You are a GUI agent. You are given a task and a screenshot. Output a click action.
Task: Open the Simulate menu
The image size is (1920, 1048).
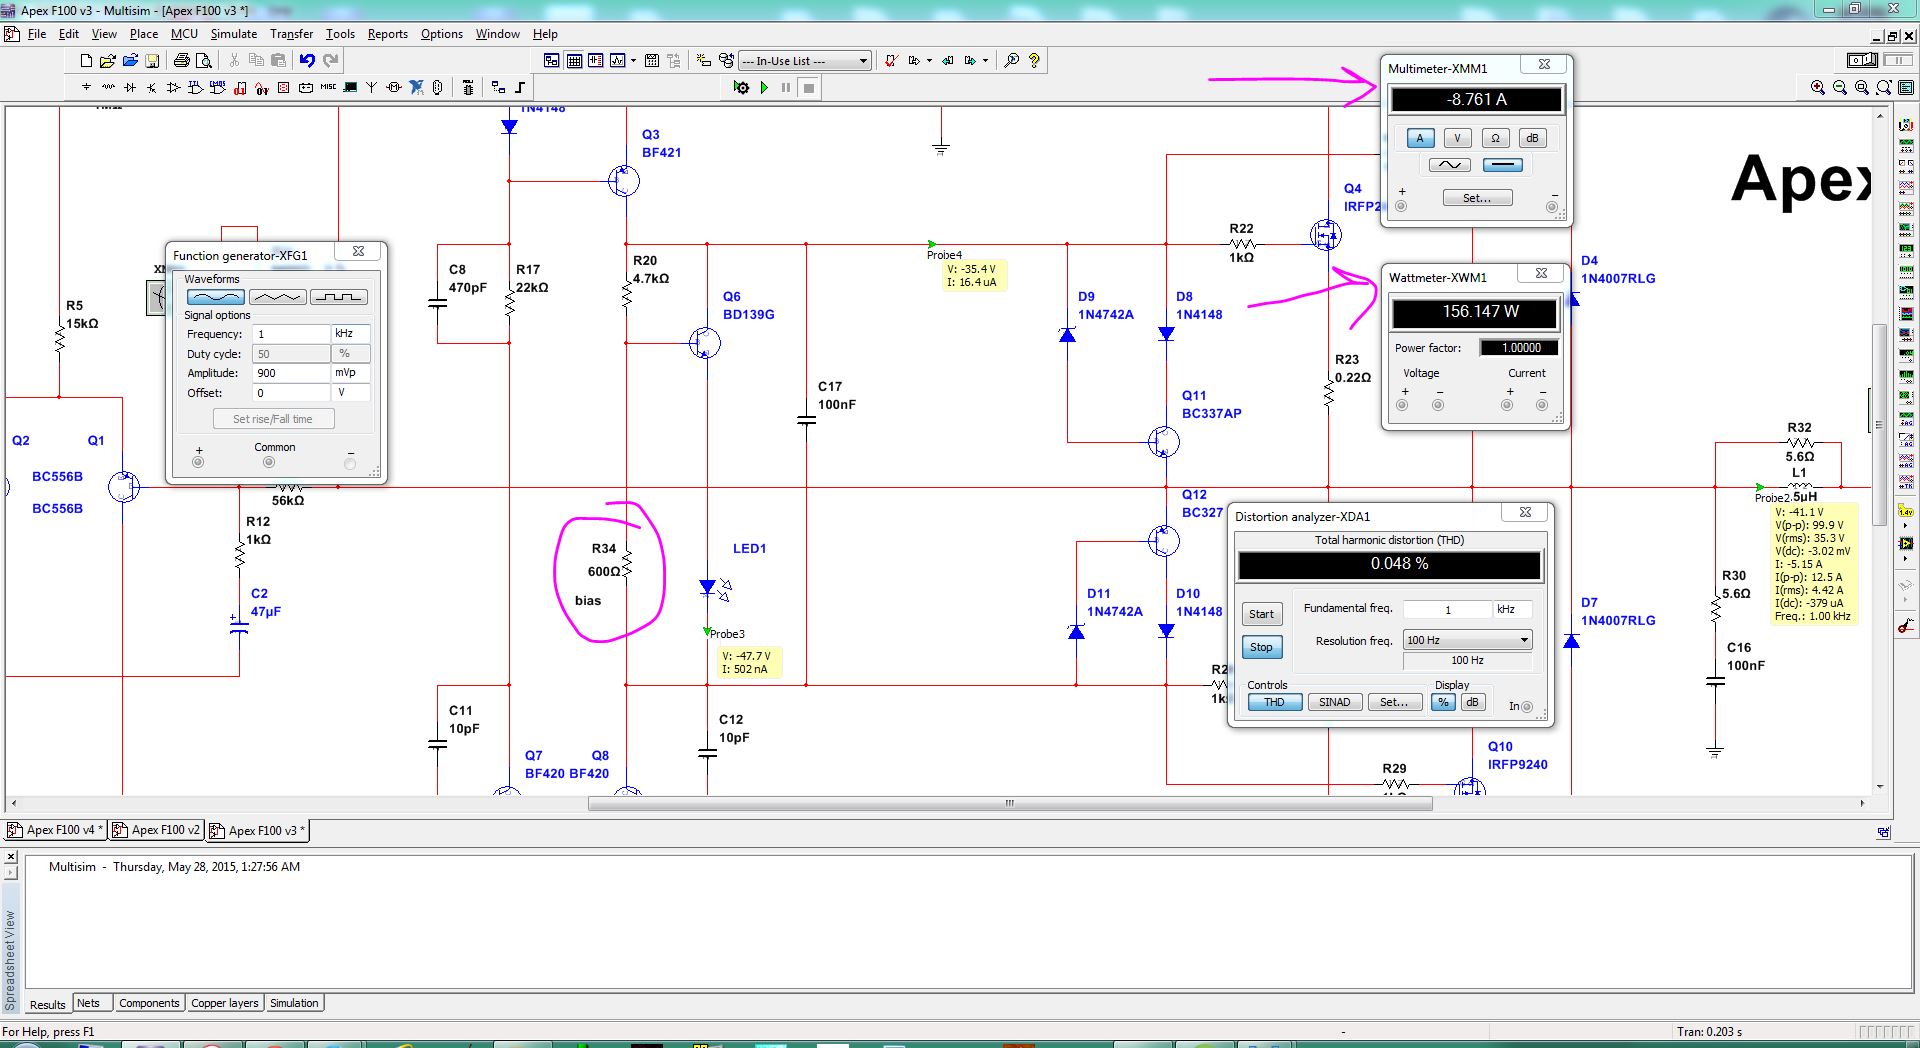(x=233, y=34)
